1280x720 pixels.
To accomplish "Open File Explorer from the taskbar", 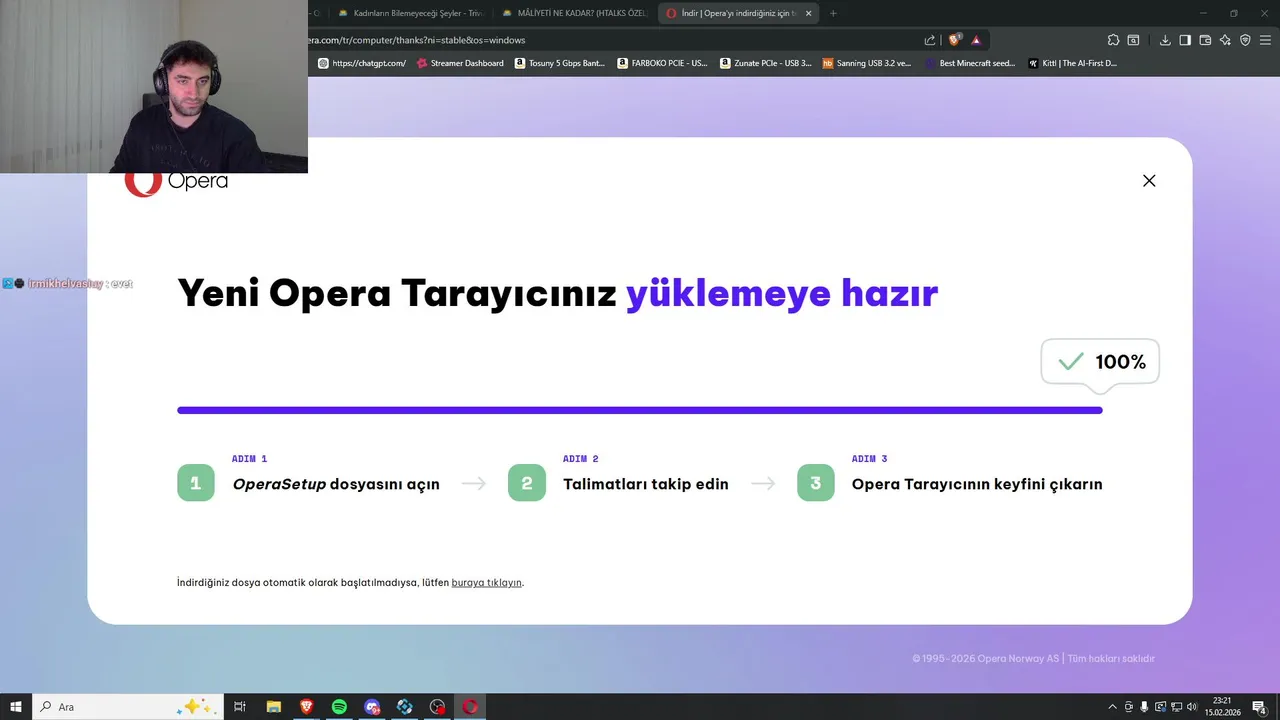I will click(x=273, y=707).
